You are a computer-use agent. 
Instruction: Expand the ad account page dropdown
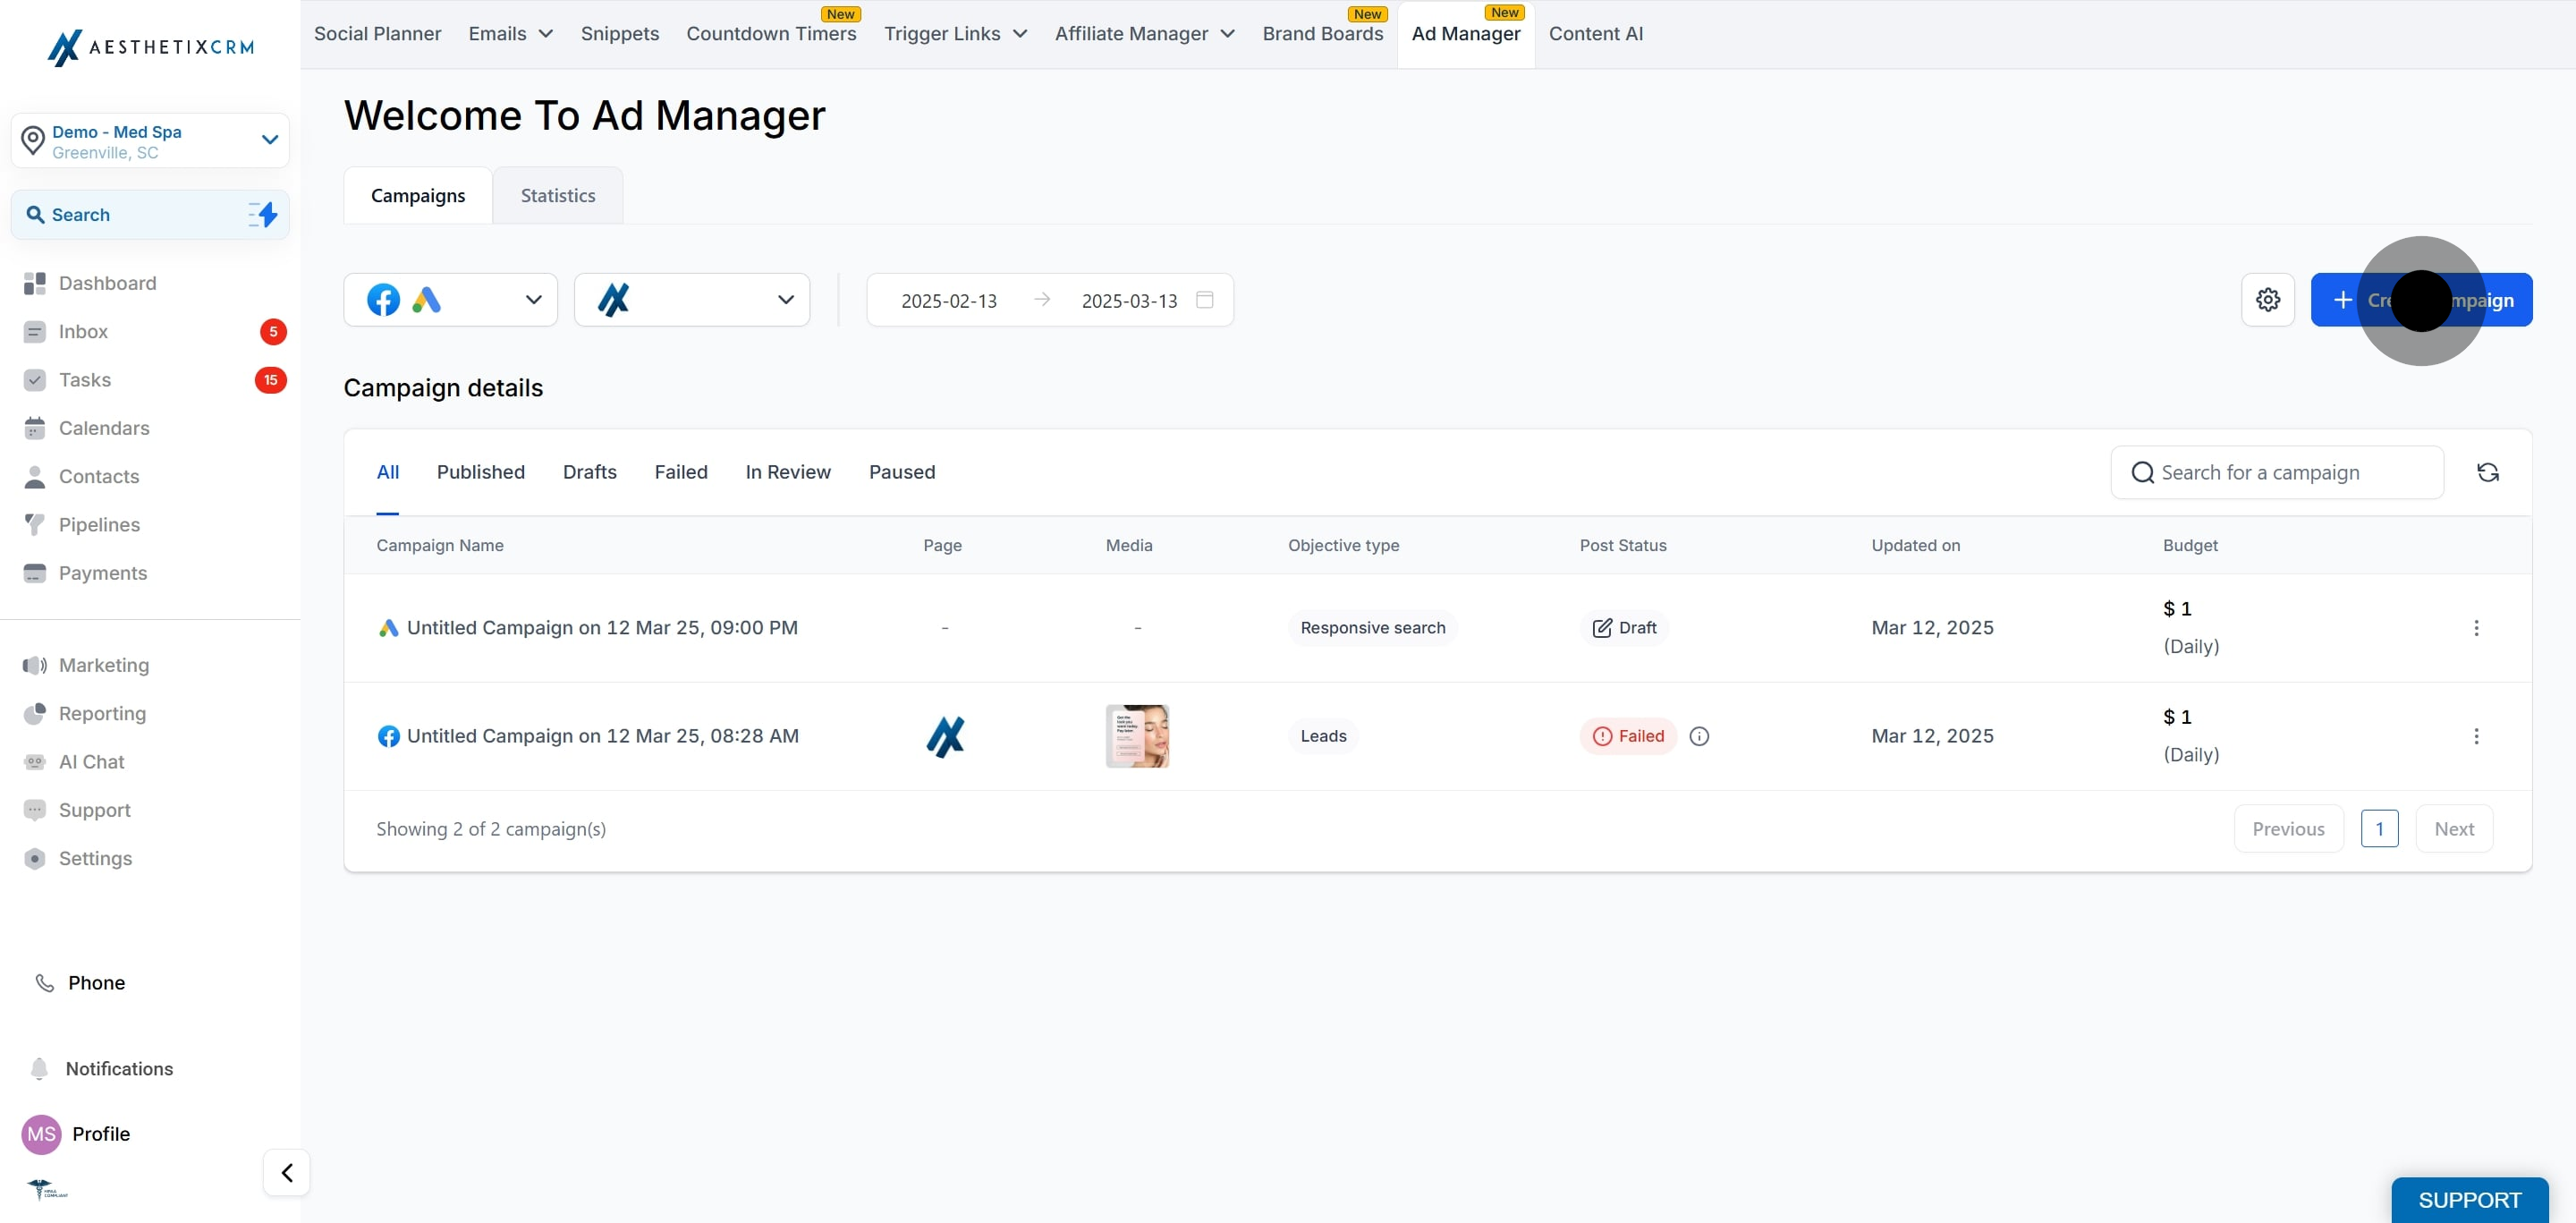(x=692, y=300)
